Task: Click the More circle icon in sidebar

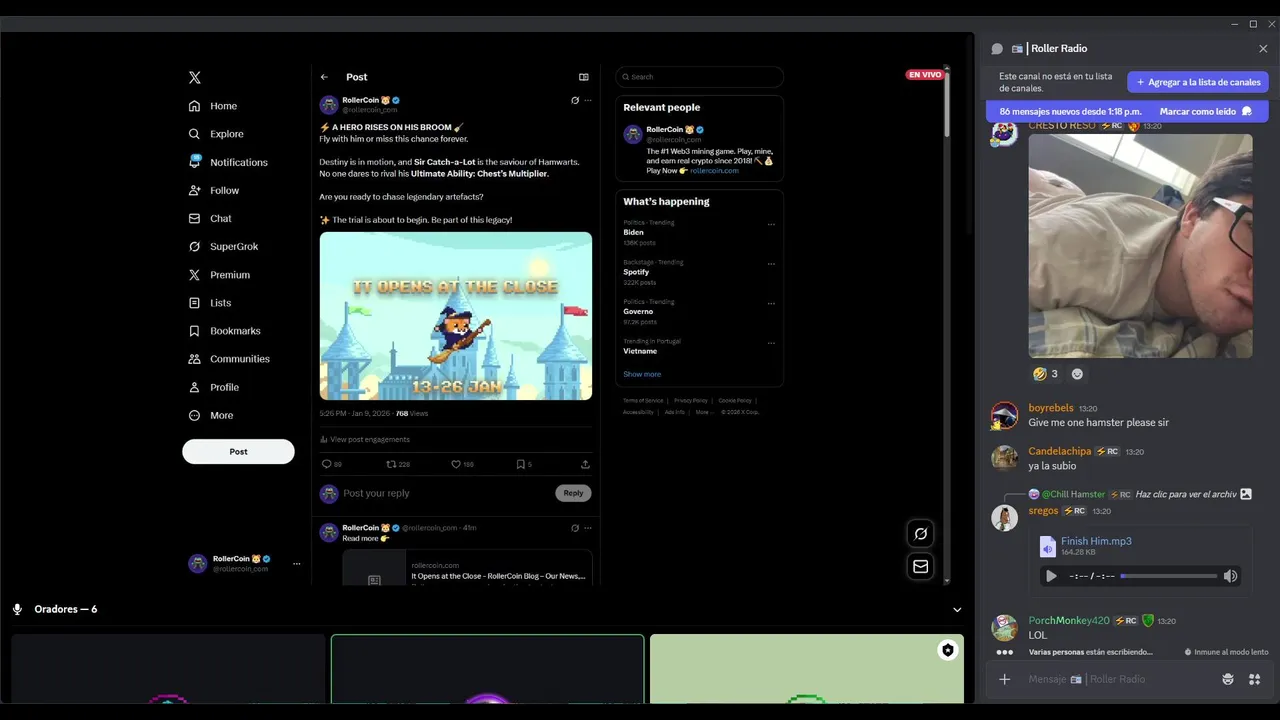Action: tap(195, 415)
